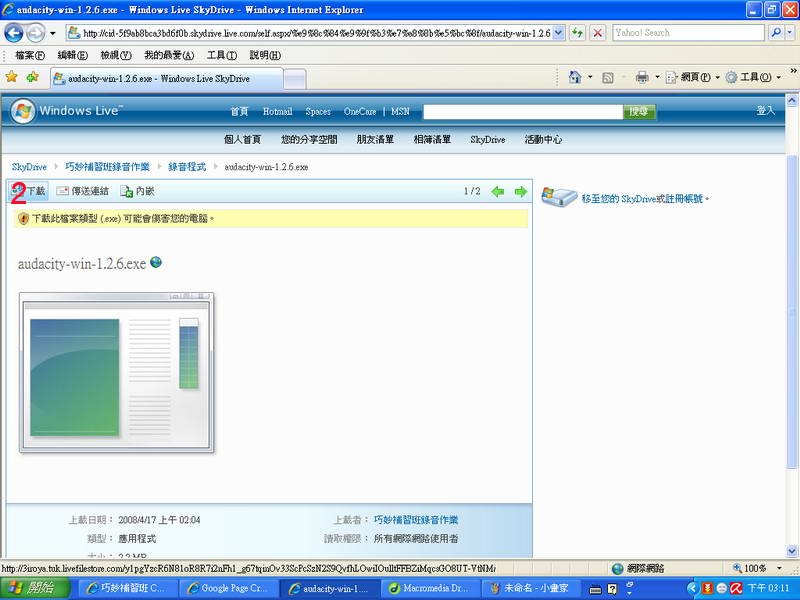Image resolution: width=800 pixels, height=600 pixels.
Task: Go to 個人首頁 navigation item
Action: pos(242,139)
